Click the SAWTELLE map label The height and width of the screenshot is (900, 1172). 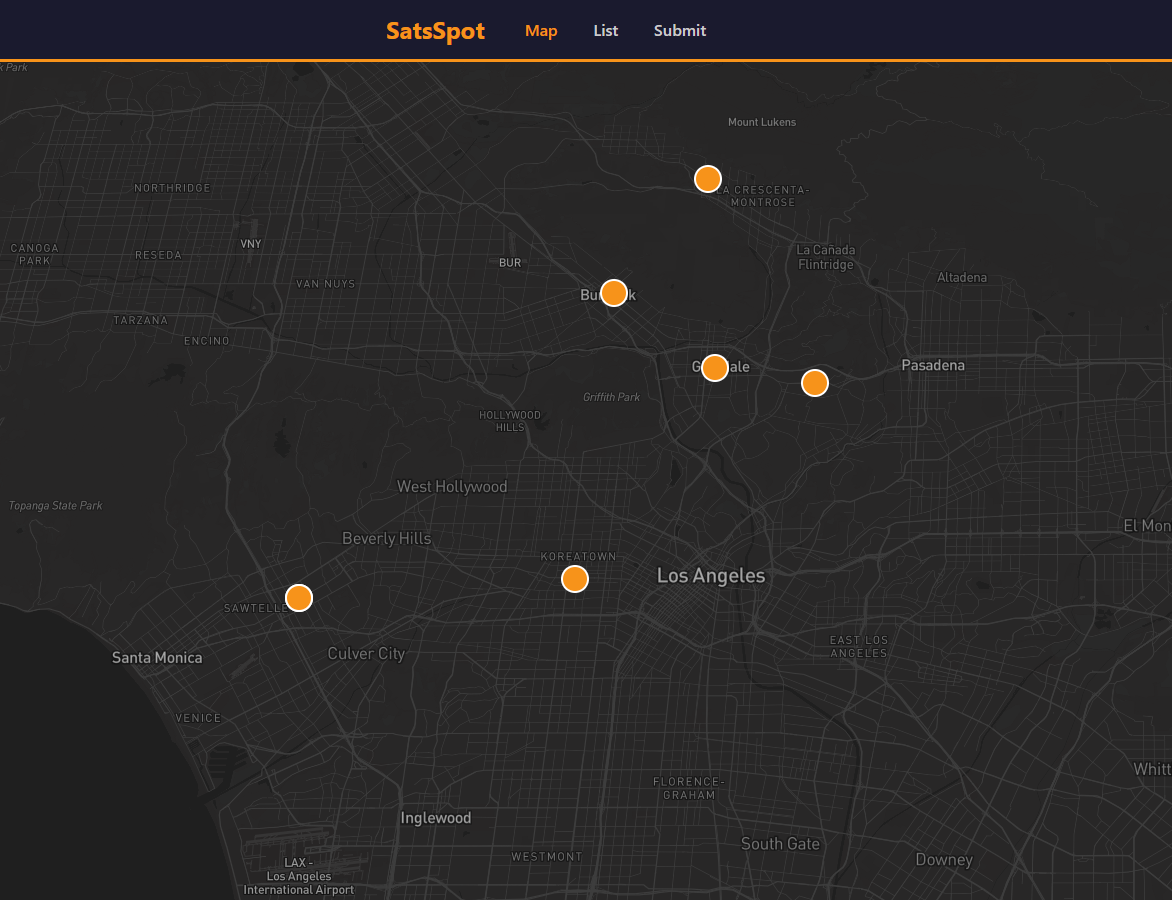254,608
